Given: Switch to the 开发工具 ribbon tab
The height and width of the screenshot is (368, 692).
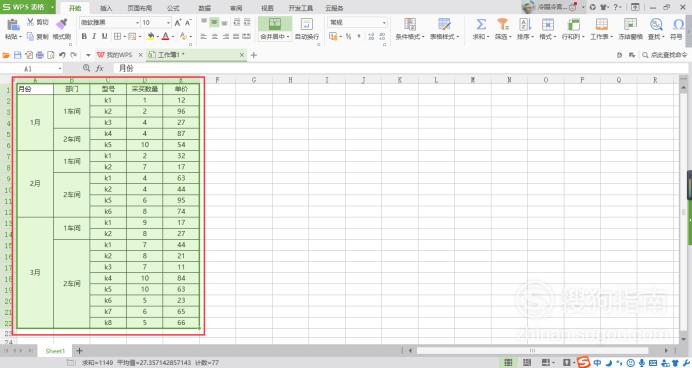Looking at the screenshot, I should point(301,8).
